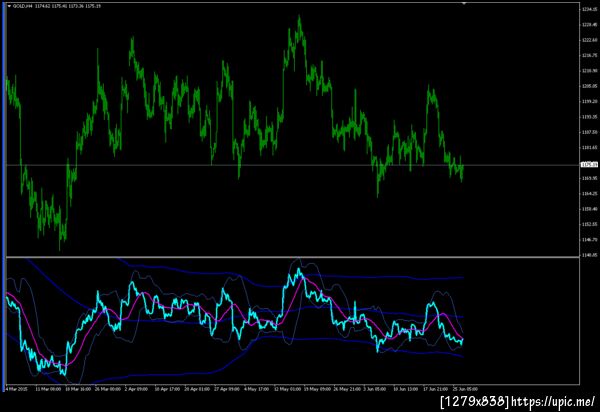600x412 pixels.
Task: Click the 1234.15 price scale label
Action: click(x=590, y=9)
